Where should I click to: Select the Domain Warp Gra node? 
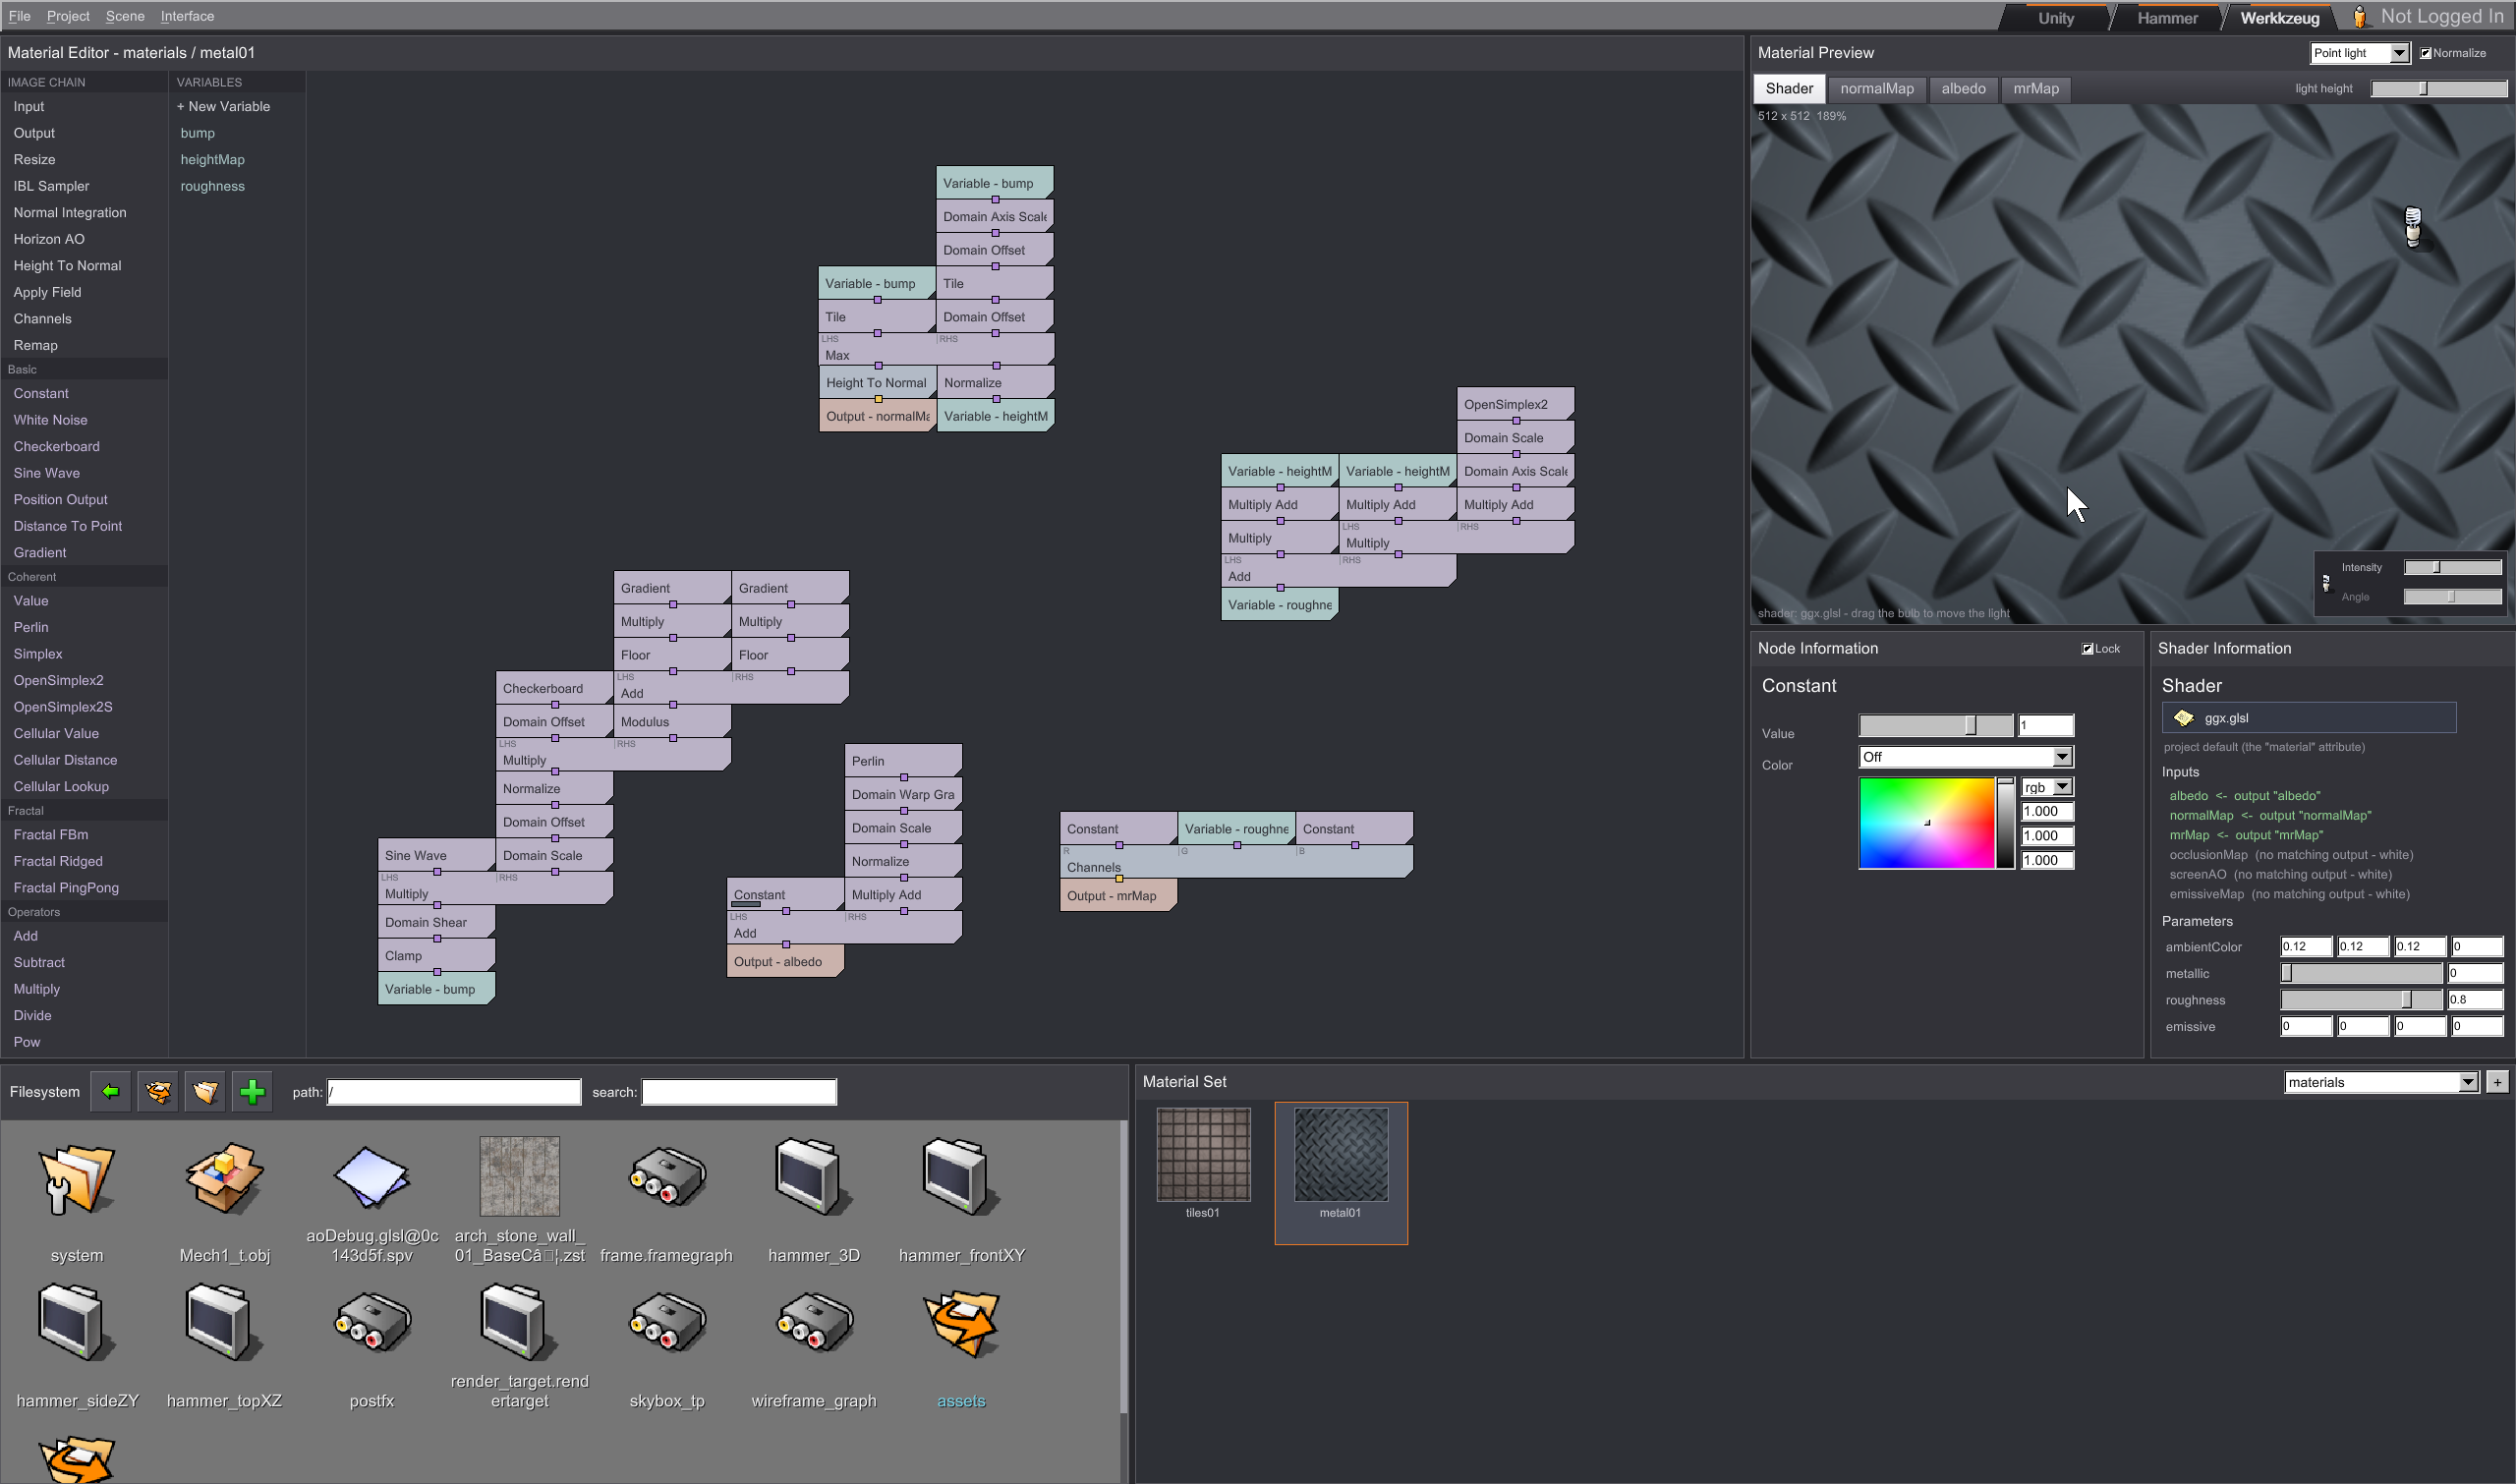[x=903, y=795]
